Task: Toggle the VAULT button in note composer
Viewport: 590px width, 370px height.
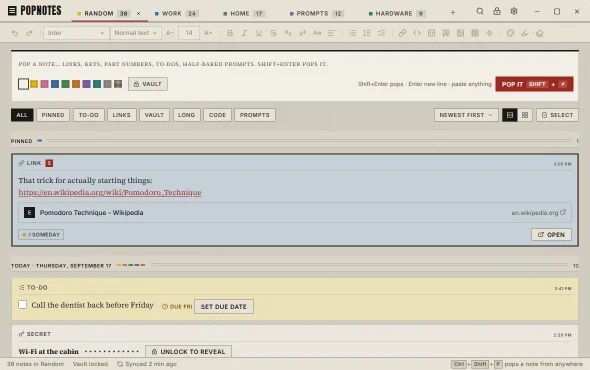Action: [x=148, y=84]
